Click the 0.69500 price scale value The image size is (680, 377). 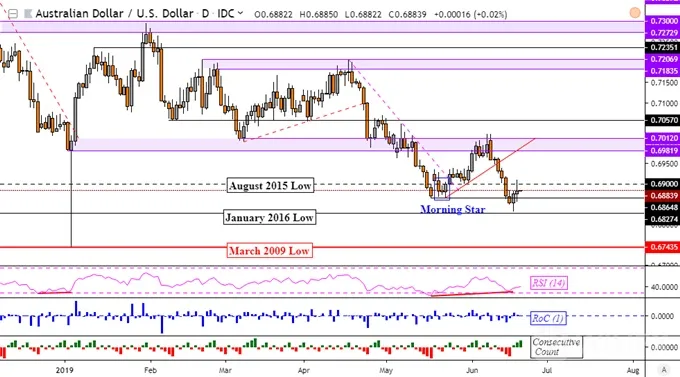coord(664,164)
